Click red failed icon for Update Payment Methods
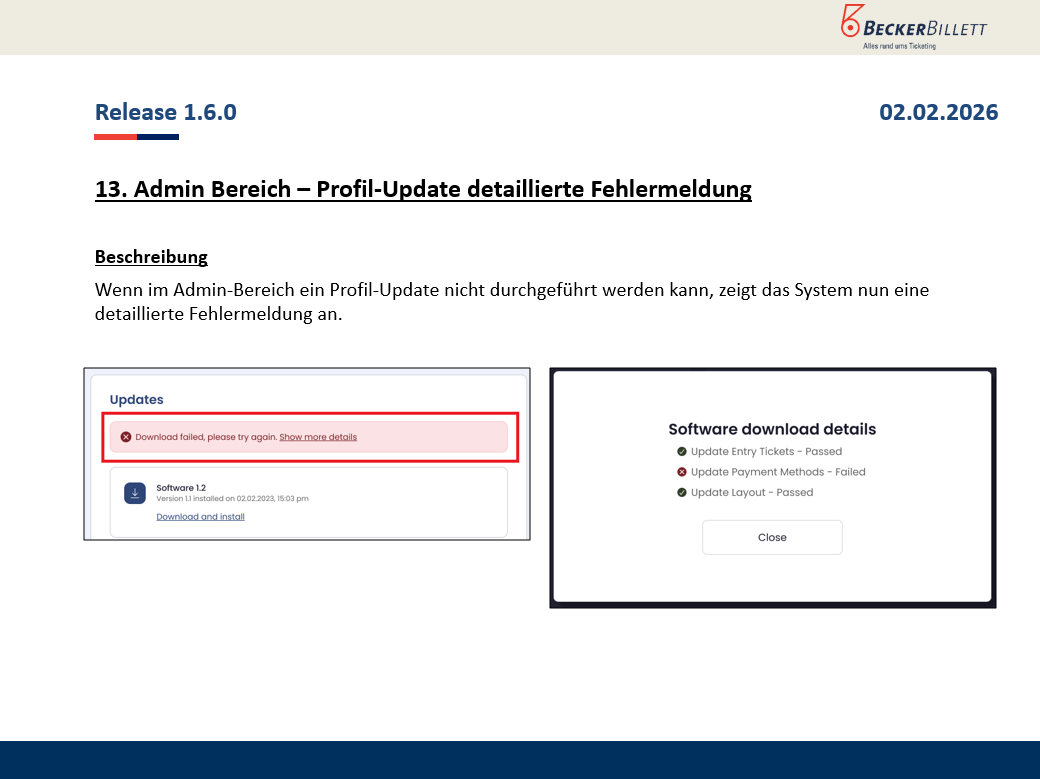Image resolution: width=1040 pixels, height=779 pixels. coord(682,472)
